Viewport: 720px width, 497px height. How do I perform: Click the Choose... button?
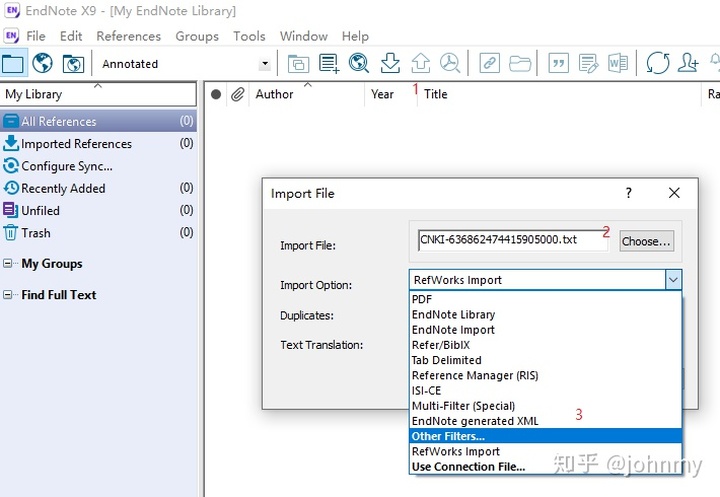pyautogui.click(x=647, y=241)
